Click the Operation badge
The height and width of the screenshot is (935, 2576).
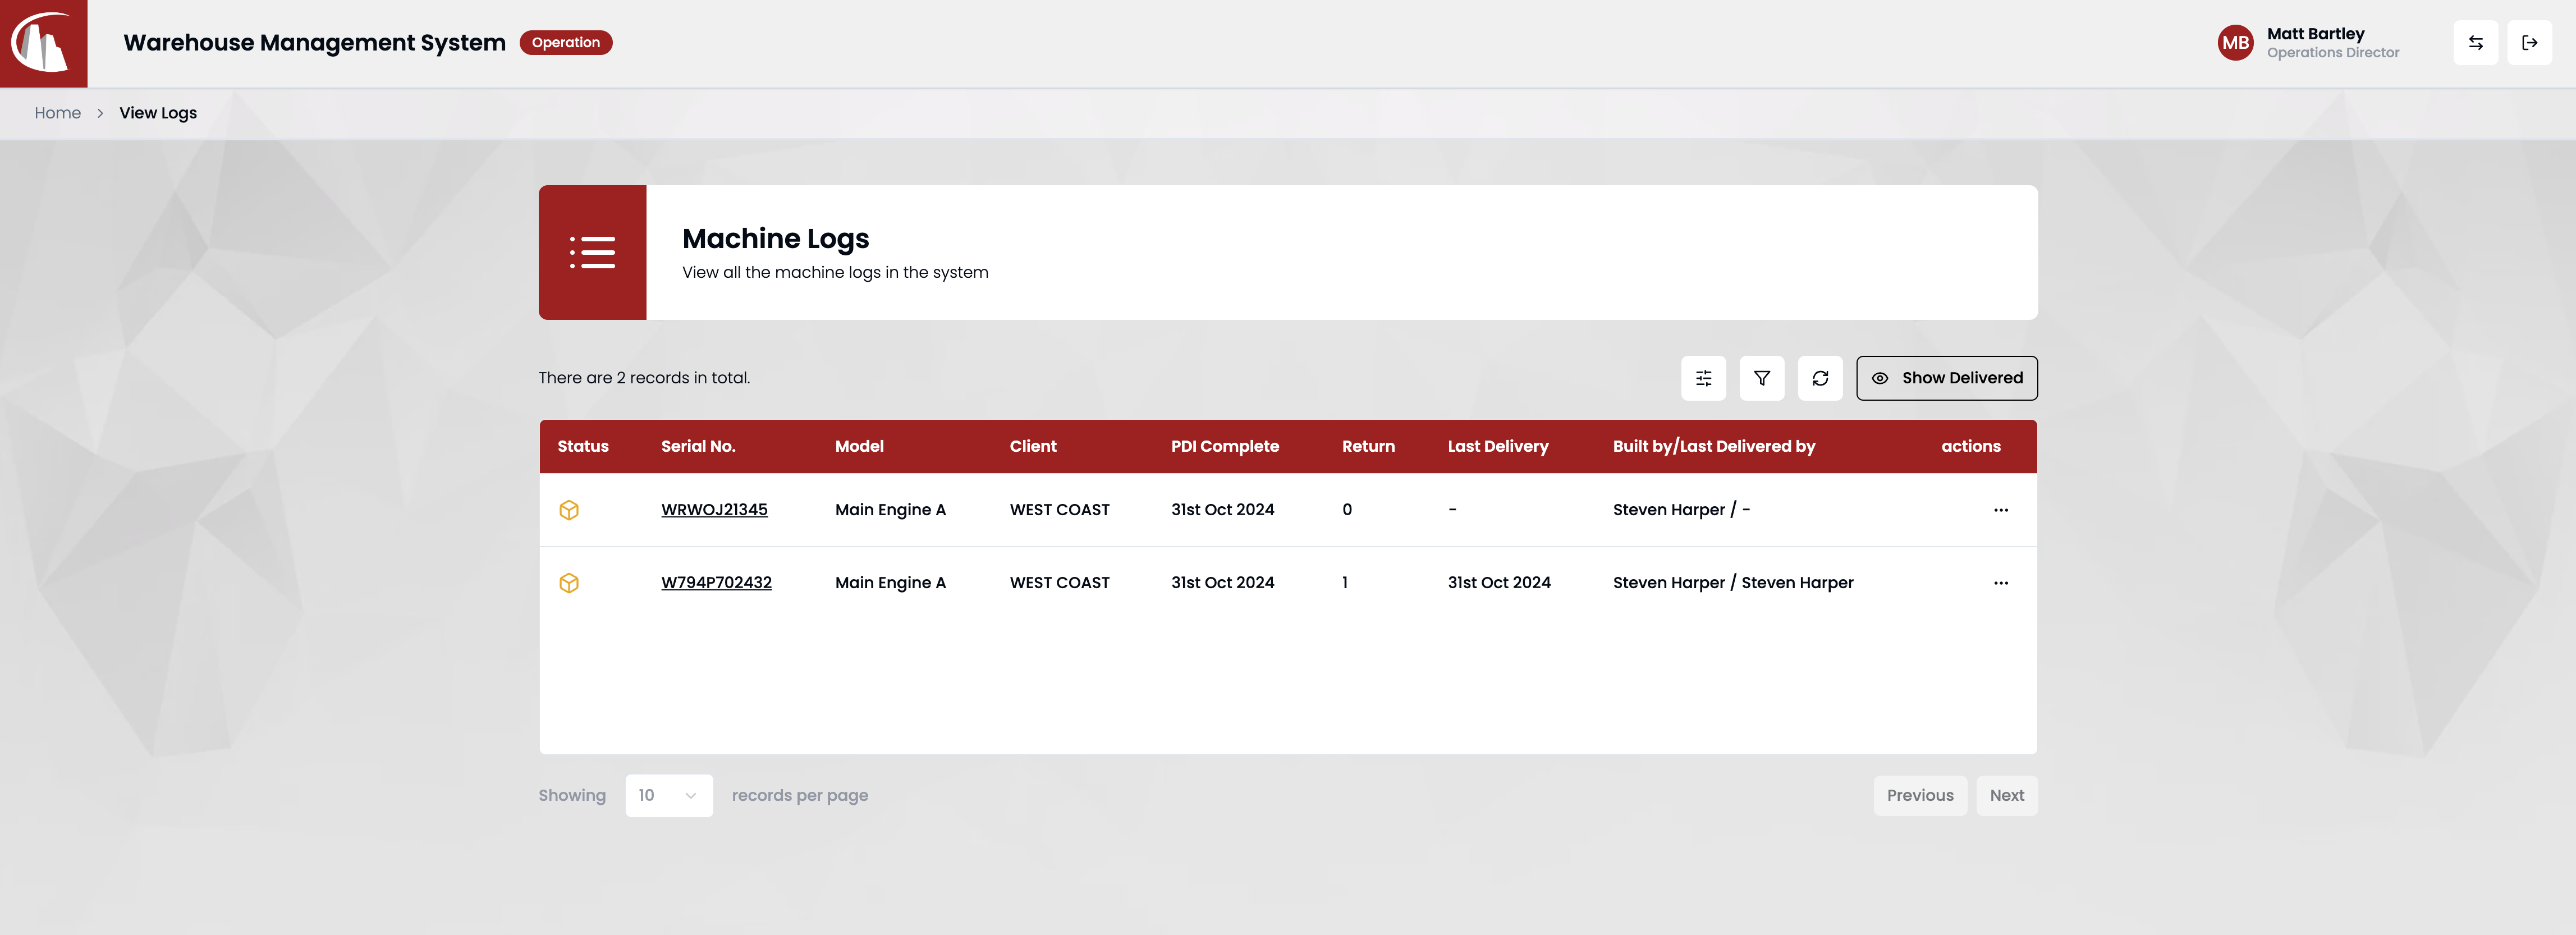[566, 43]
